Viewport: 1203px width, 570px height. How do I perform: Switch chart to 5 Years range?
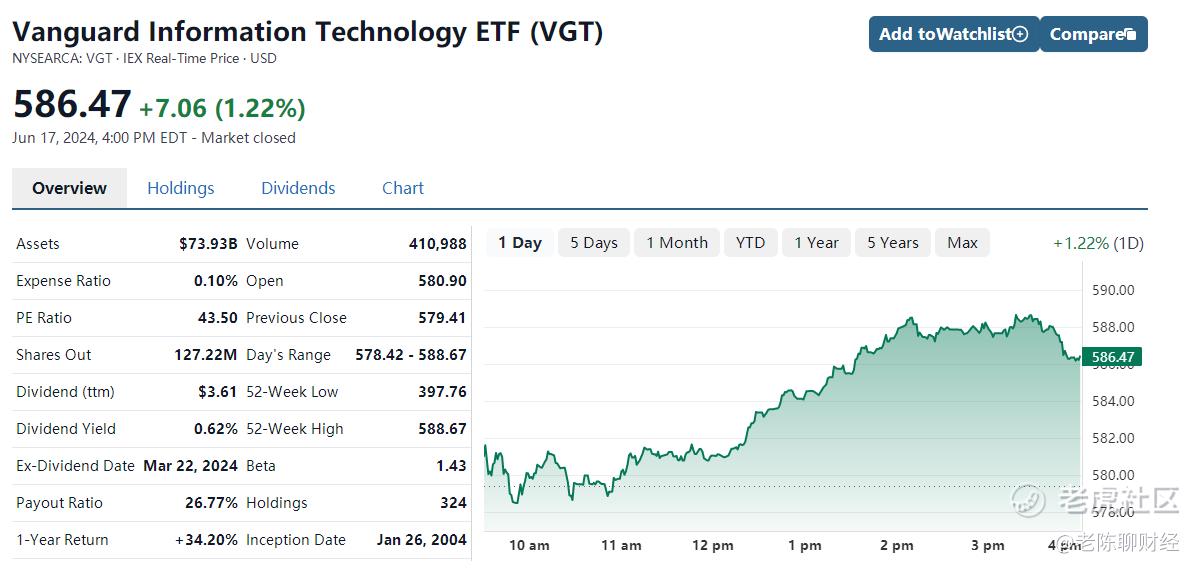(892, 243)
